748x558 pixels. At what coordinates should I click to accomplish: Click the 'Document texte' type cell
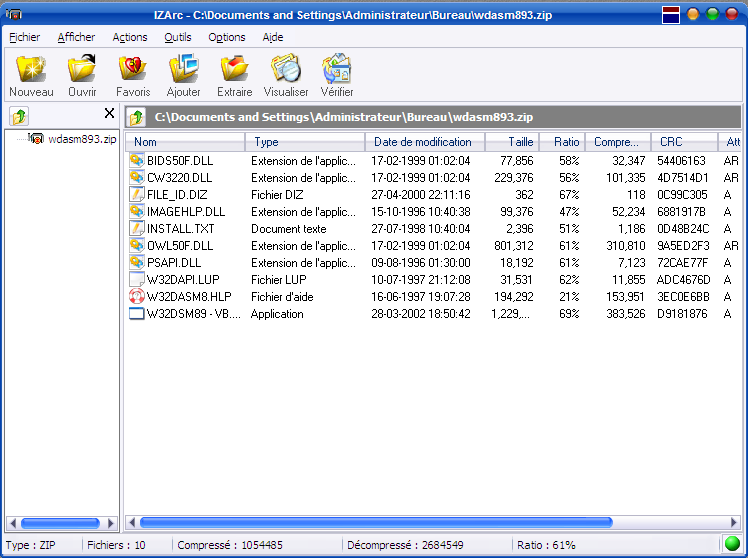289,229
